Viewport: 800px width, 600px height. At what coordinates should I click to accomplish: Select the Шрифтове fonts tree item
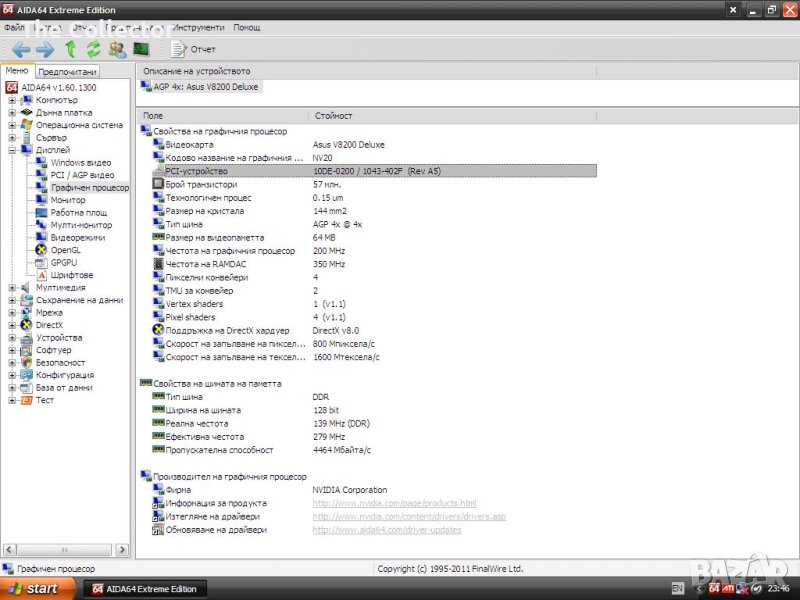[x=72, y=275]
